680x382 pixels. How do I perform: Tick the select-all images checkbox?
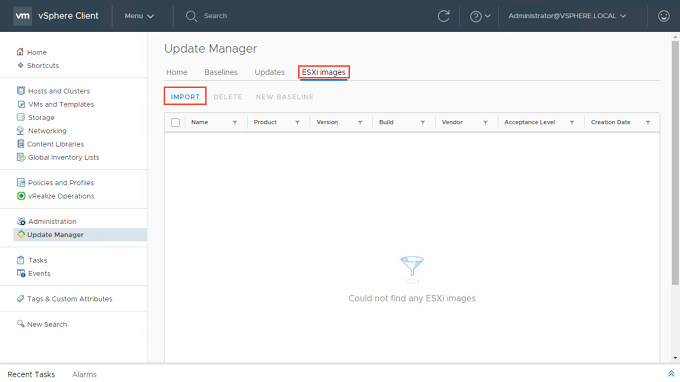click(x=175, y=123)
